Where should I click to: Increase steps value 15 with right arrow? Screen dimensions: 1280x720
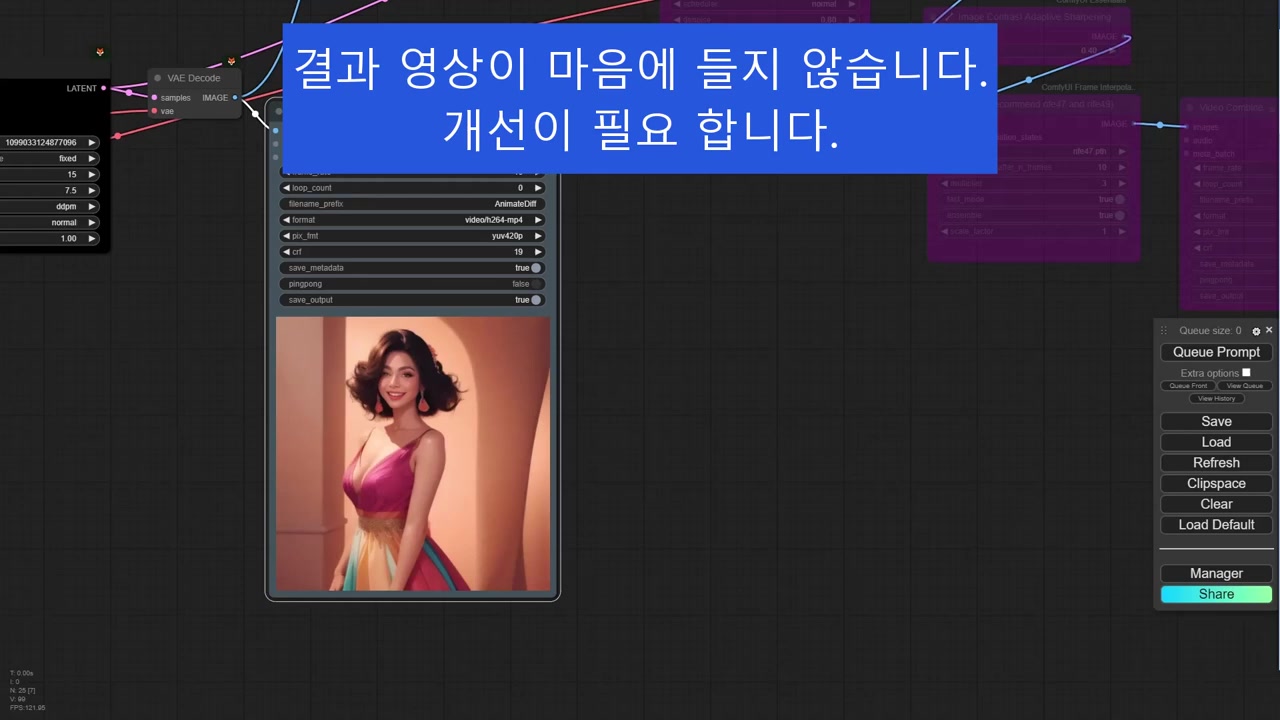tap(92, 175)
